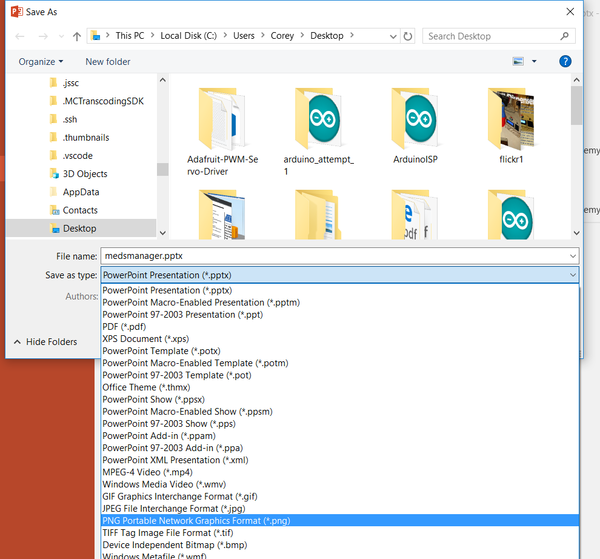Choose PowerPoint Macro-Enabled Show (*.ppsm)

coord(340,412)
